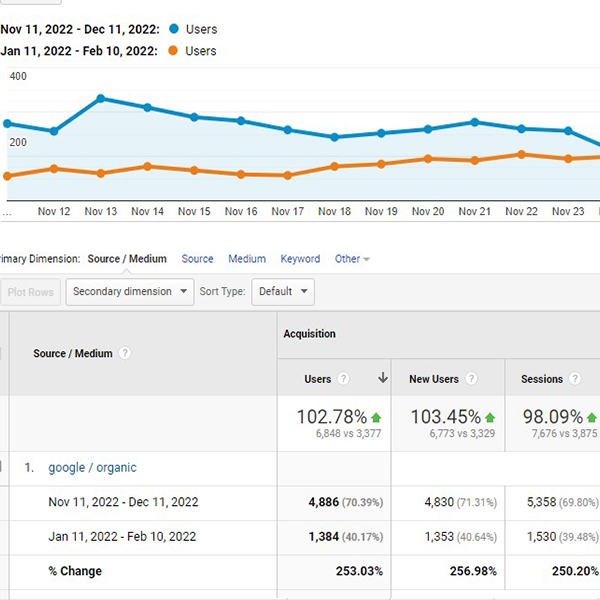
Task: Click the blue Nov 13 data point
Action: [x=101, y=99]
